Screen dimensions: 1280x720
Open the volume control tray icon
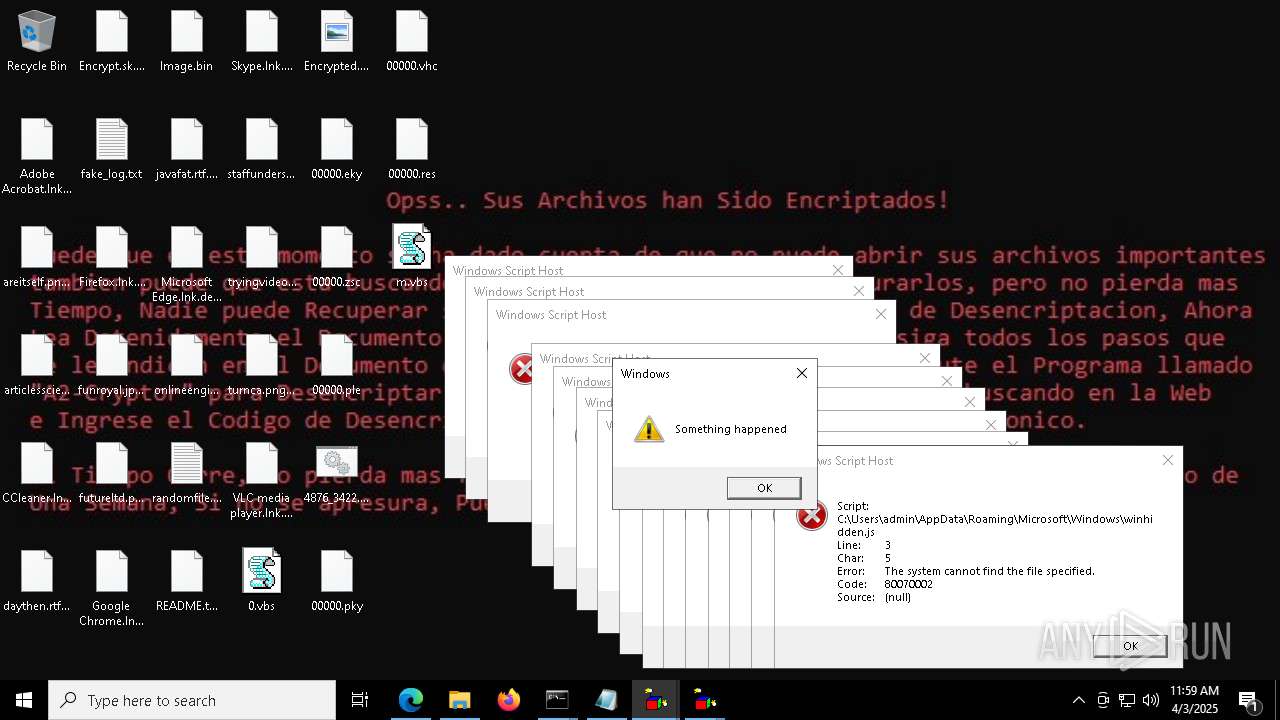tap(1151, 700)
